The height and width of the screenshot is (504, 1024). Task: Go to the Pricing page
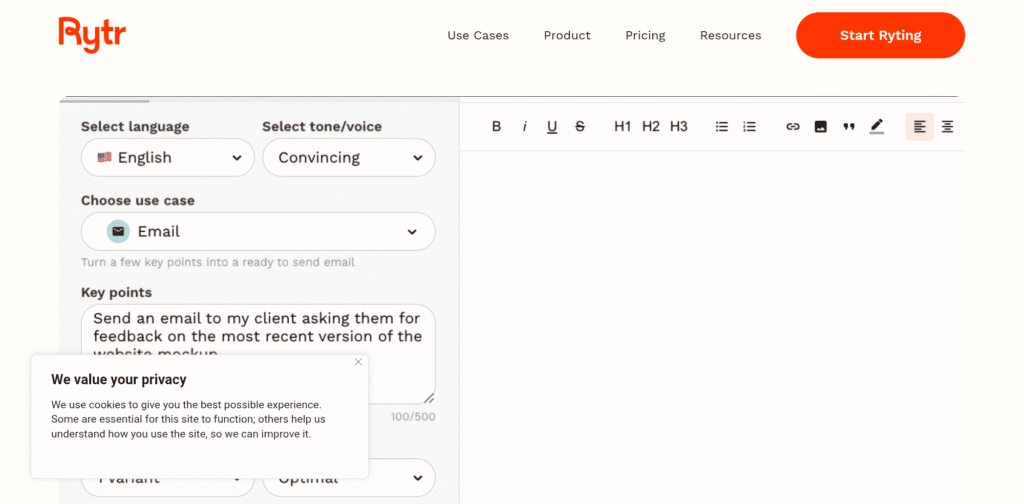pyautogui.click(x=645, y=36)
